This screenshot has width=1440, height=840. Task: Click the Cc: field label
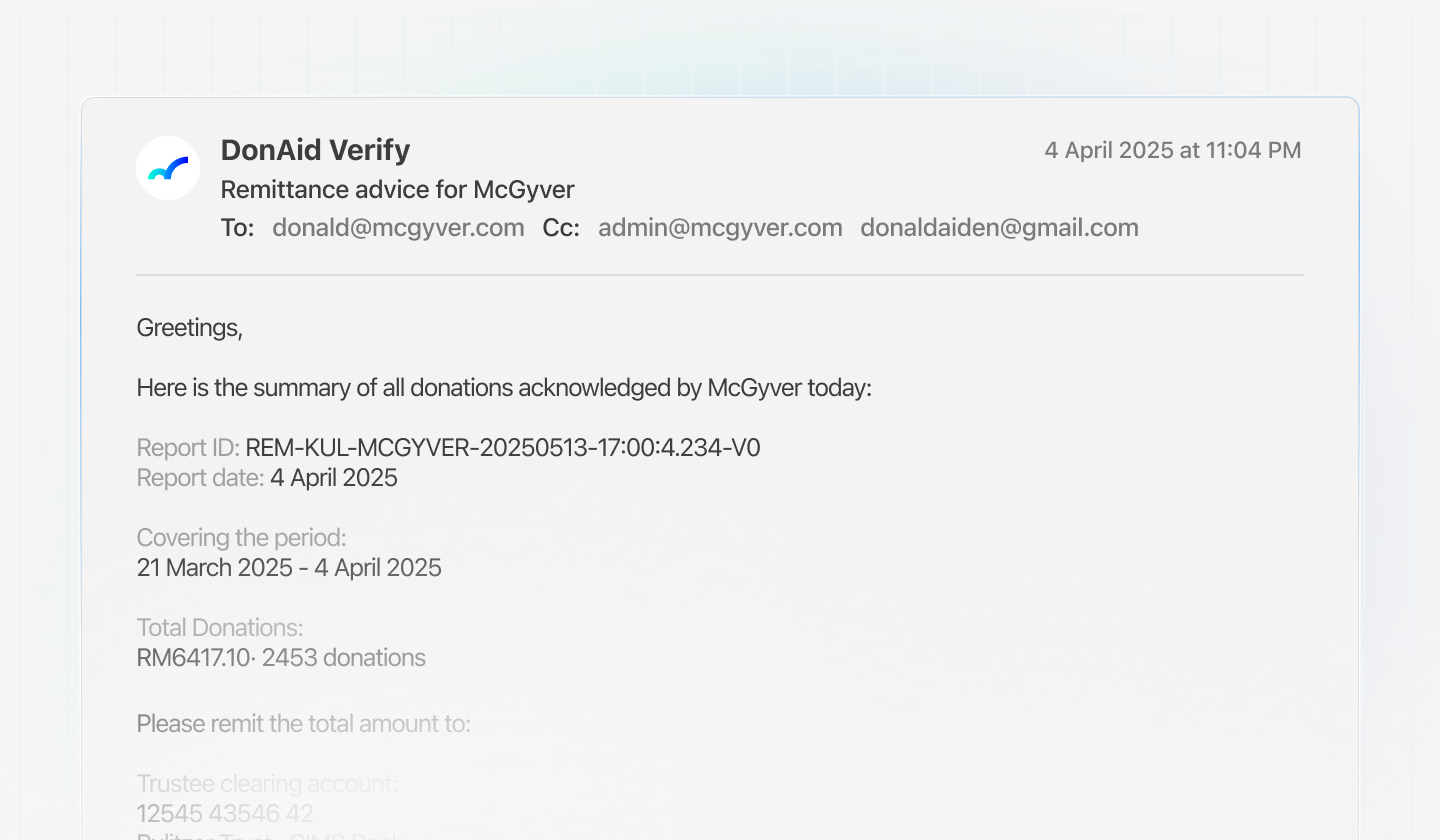[x=561, y=228]
